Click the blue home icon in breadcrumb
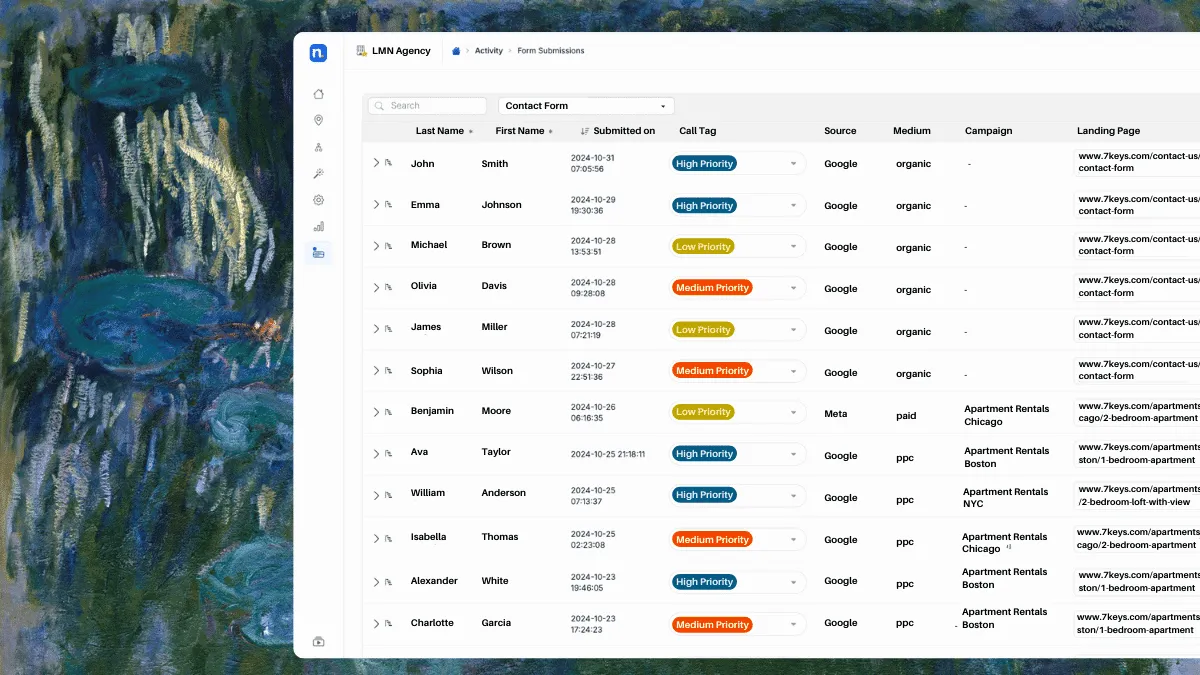 click(456, 51)
